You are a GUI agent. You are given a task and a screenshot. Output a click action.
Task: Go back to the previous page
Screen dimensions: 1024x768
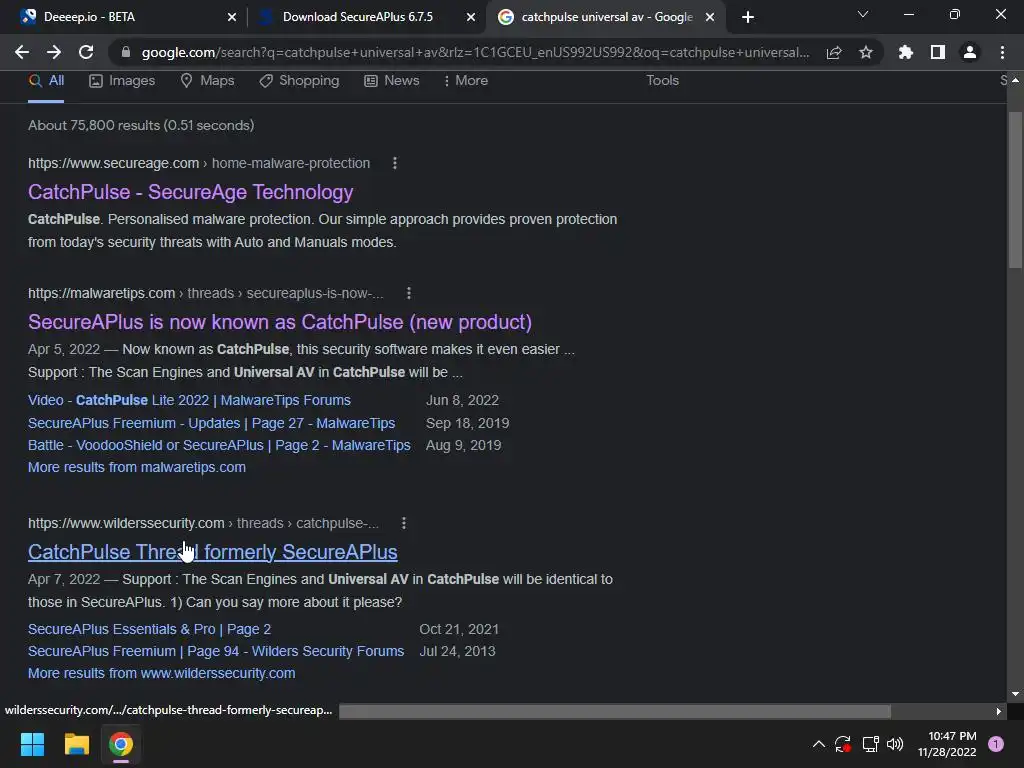[22, 52]
